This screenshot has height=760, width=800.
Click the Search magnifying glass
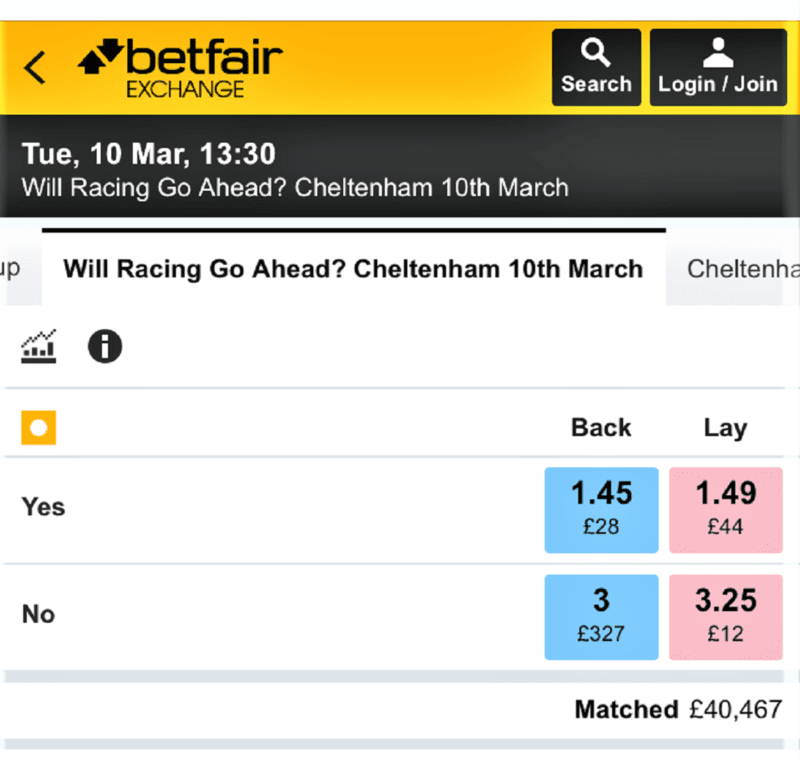(x=596, y=52)
